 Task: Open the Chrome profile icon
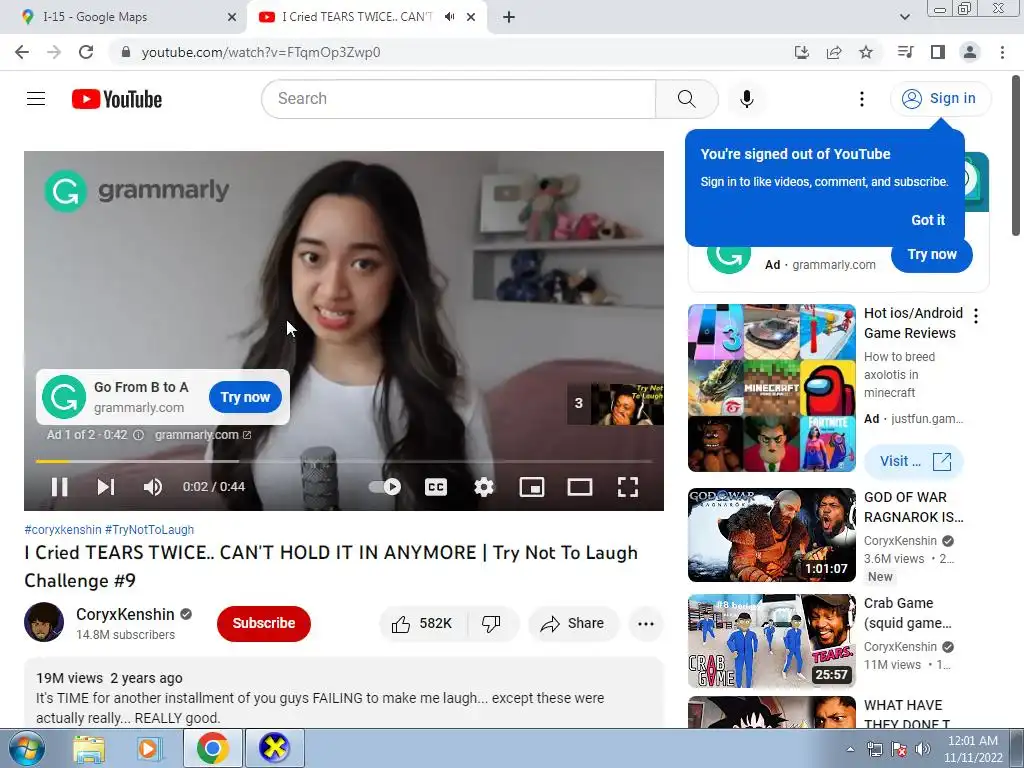[x=970, y=52]
